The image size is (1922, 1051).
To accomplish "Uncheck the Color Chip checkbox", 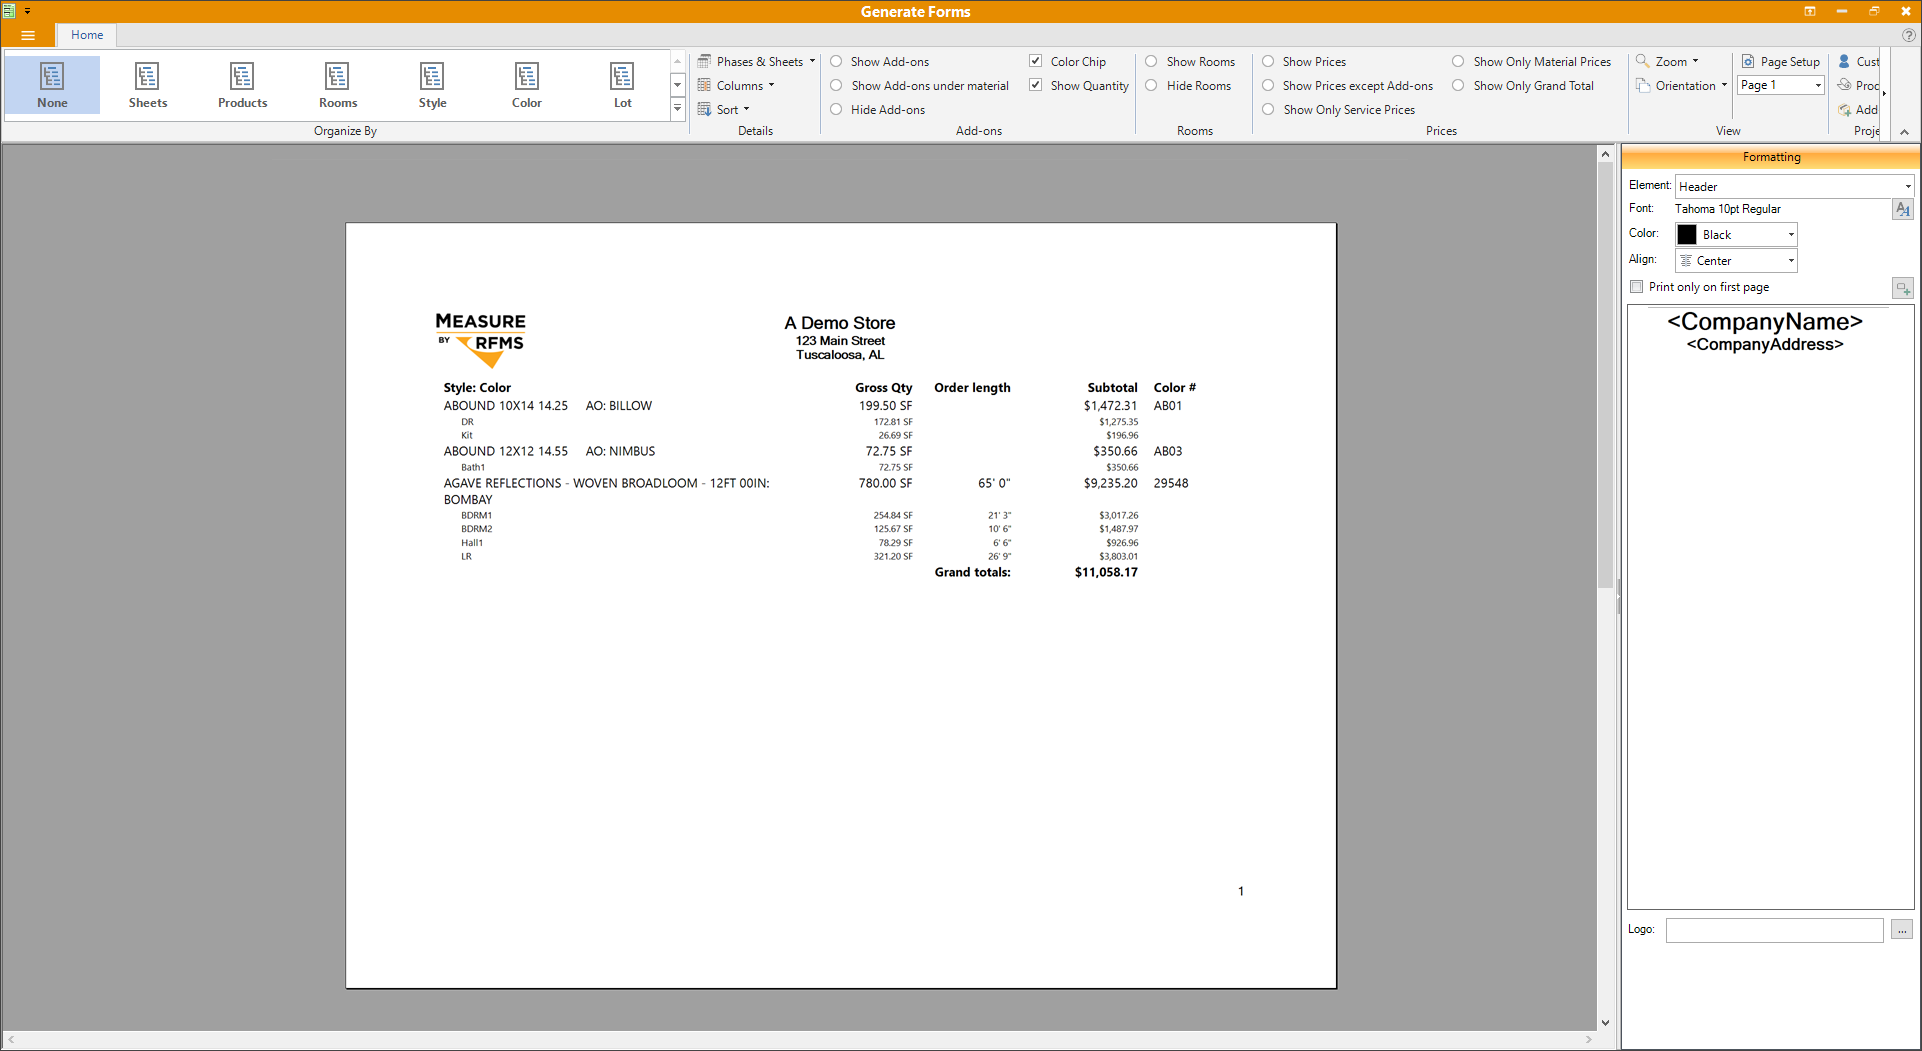I will pos(1036,62).
